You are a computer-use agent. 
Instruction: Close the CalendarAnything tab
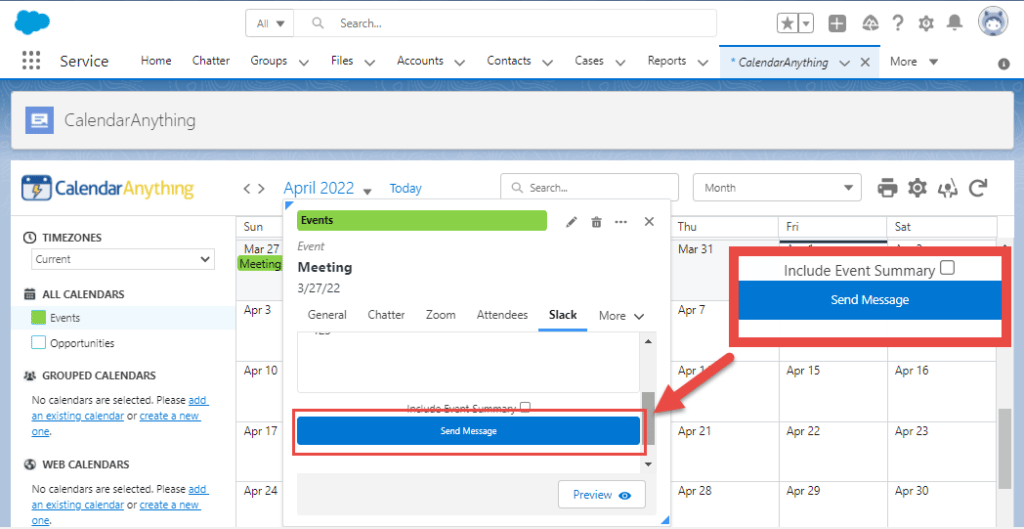865,62
